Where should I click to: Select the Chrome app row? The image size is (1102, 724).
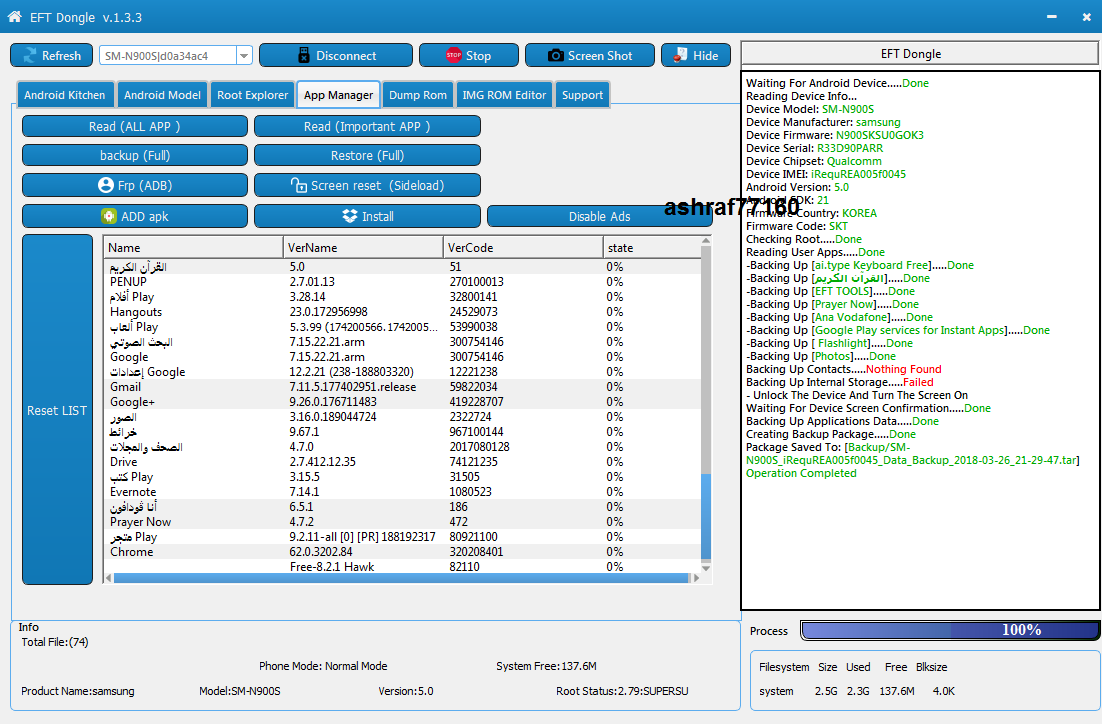403,552
